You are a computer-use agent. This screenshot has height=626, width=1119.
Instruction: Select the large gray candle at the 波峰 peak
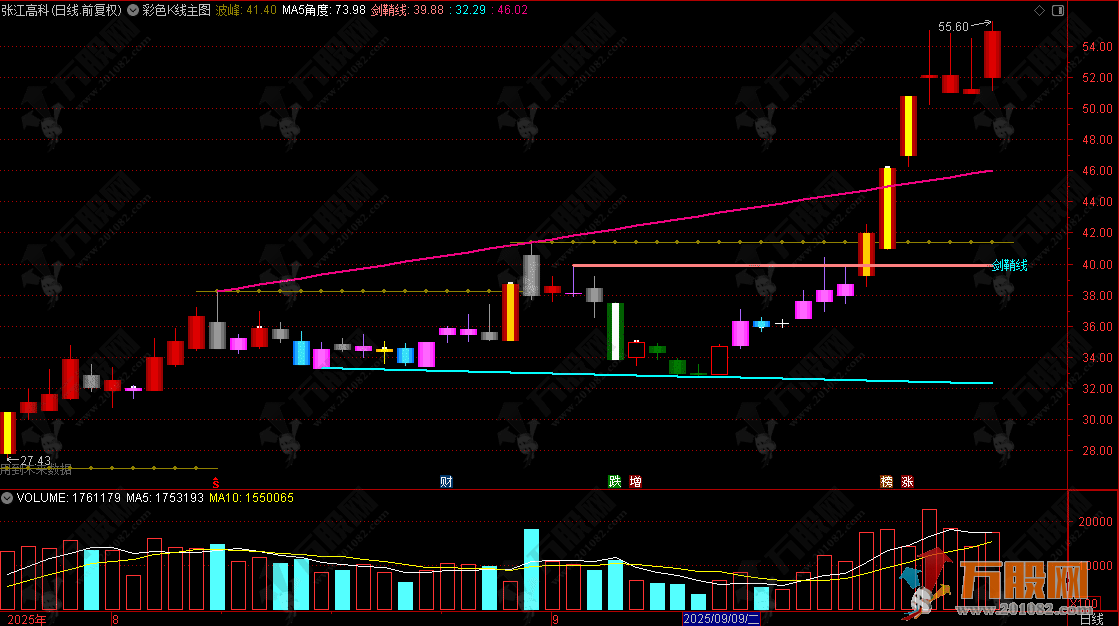[531, 275]
